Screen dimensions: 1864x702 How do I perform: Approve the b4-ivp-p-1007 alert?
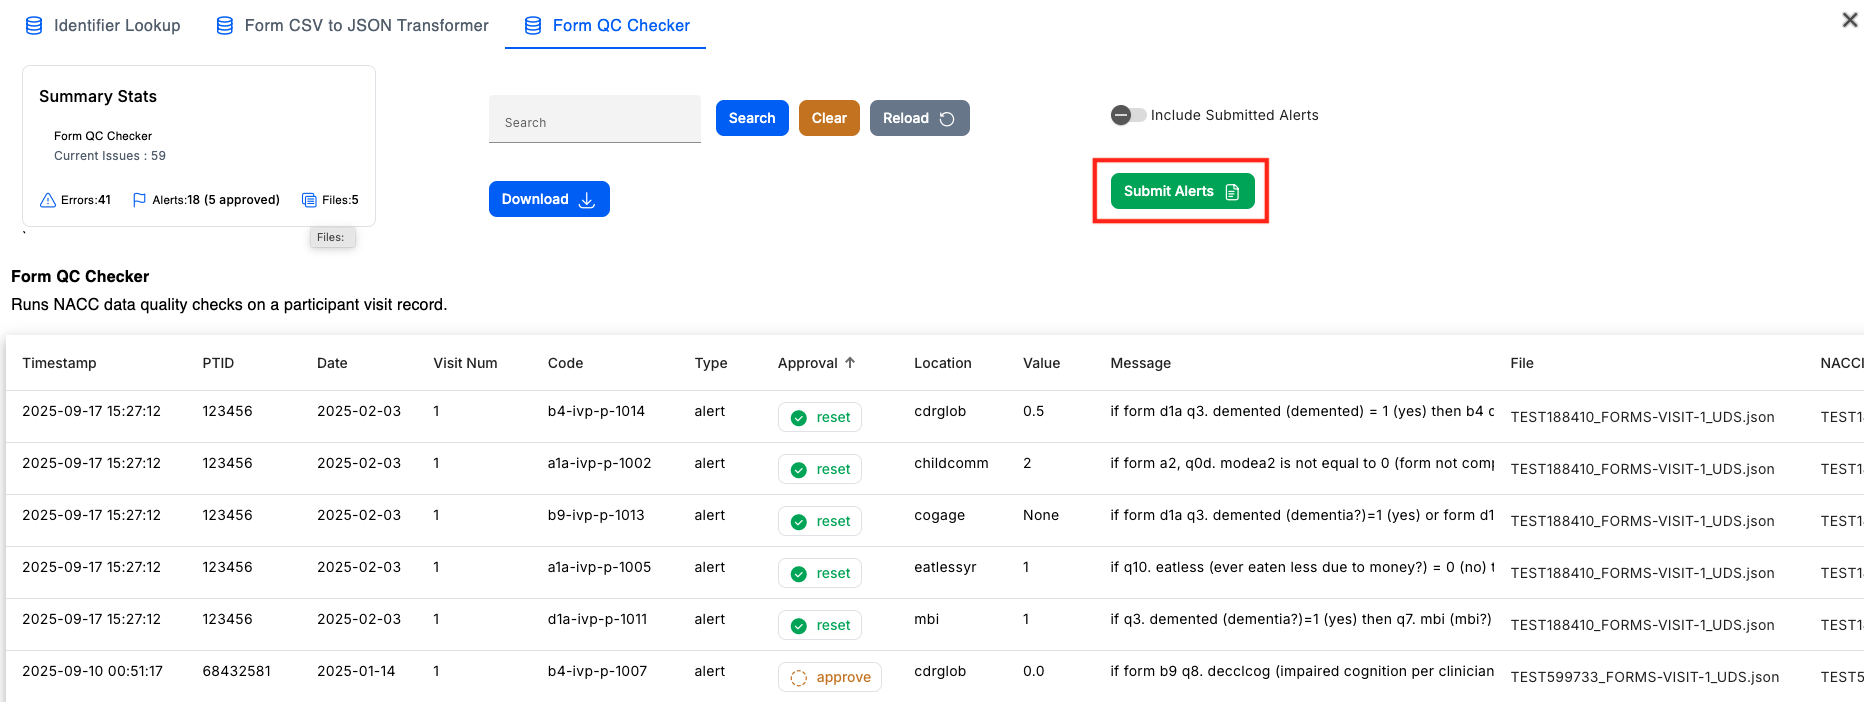pos(831,677)
